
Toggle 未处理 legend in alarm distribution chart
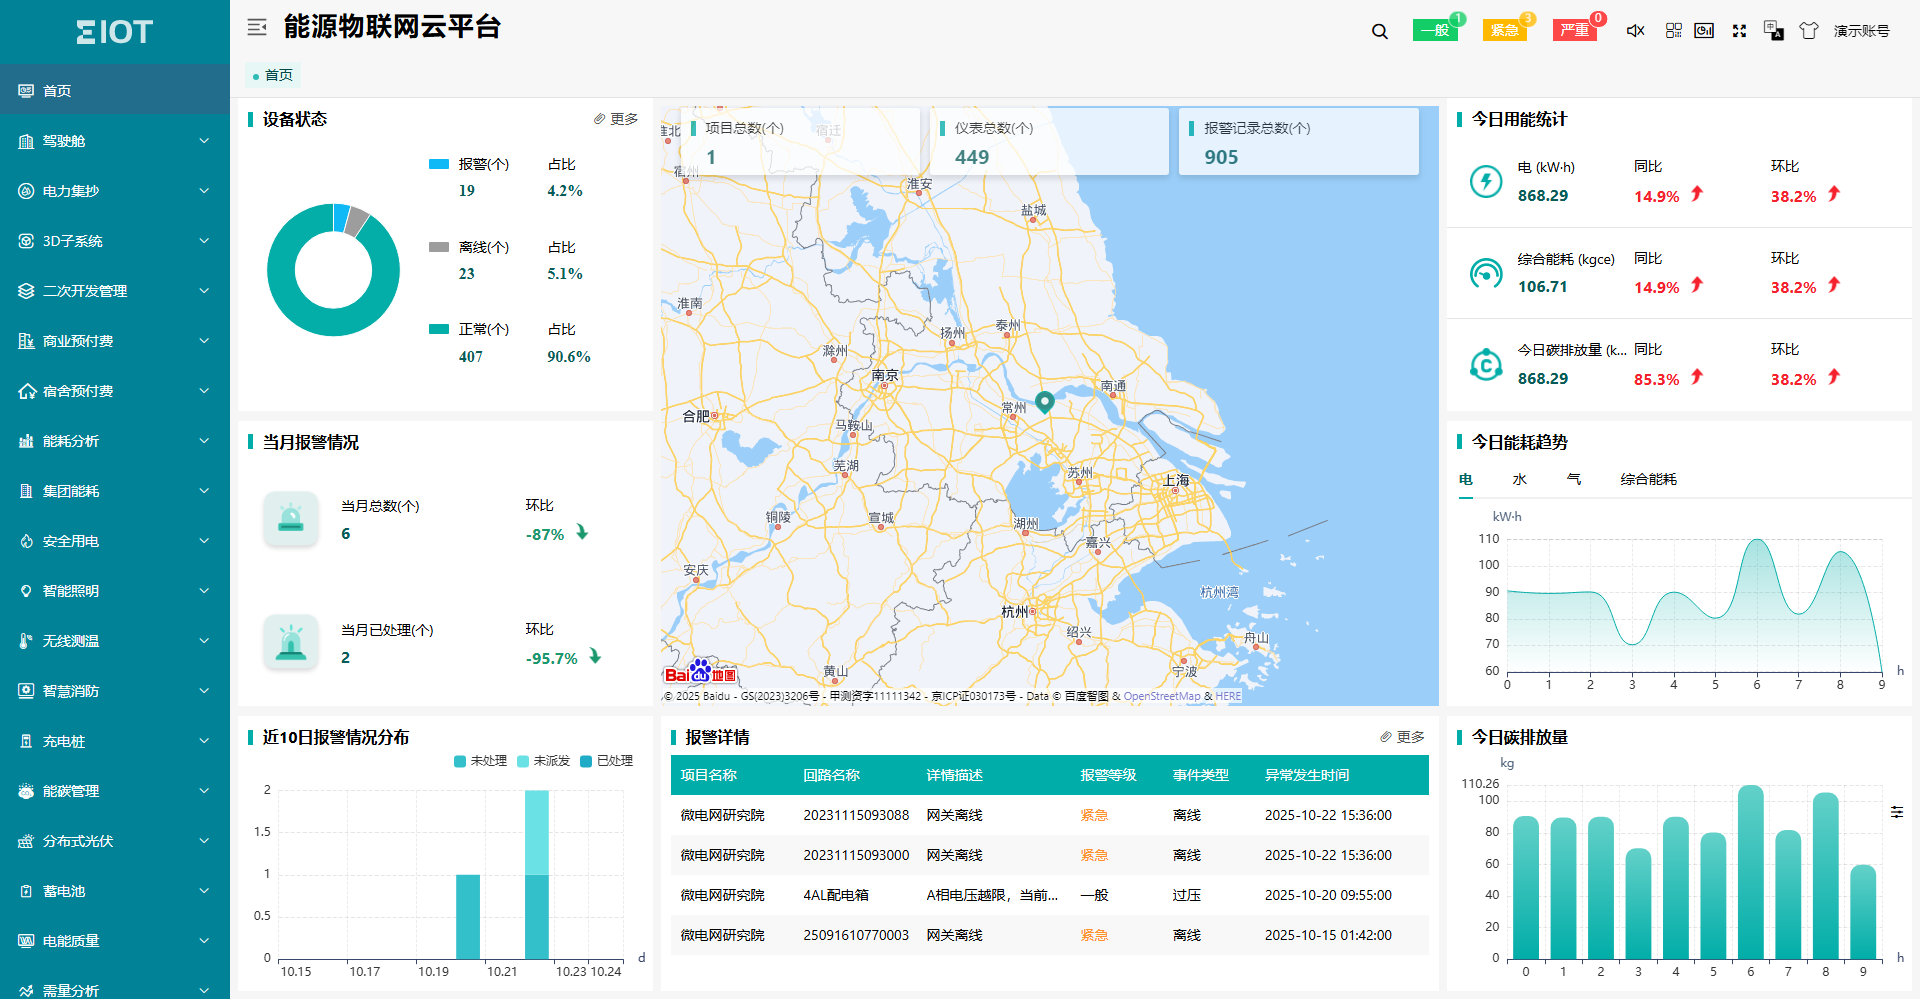click(480, 761)
